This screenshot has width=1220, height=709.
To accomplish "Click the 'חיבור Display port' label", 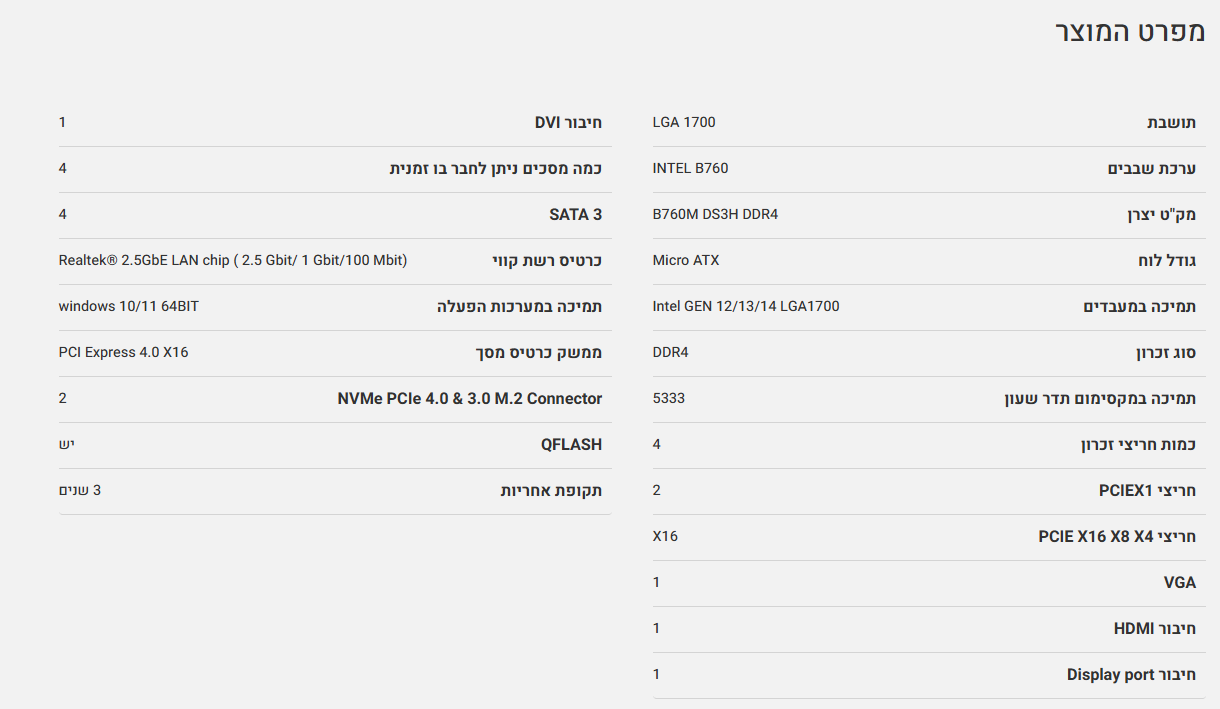I will pyautogui.click(x=1131, y=675).
